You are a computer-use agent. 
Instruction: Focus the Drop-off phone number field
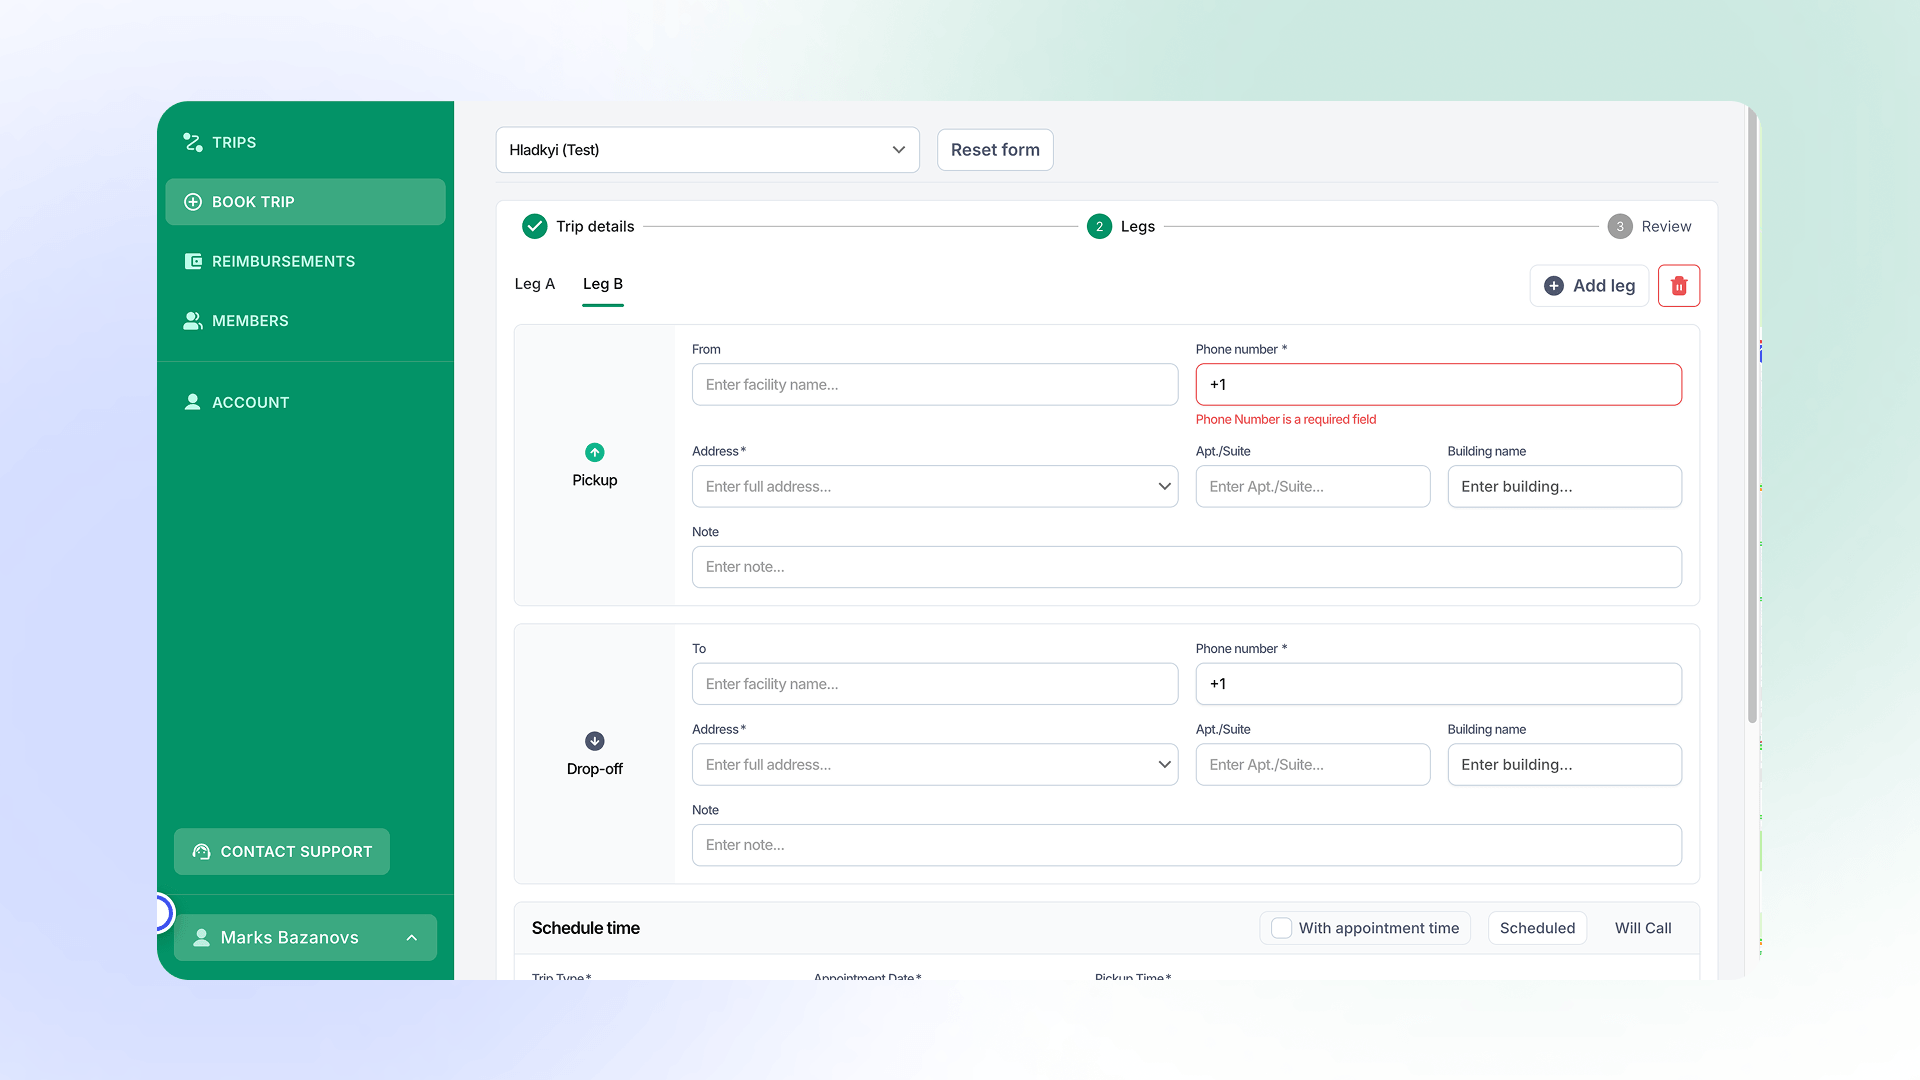pos(1438,684)
